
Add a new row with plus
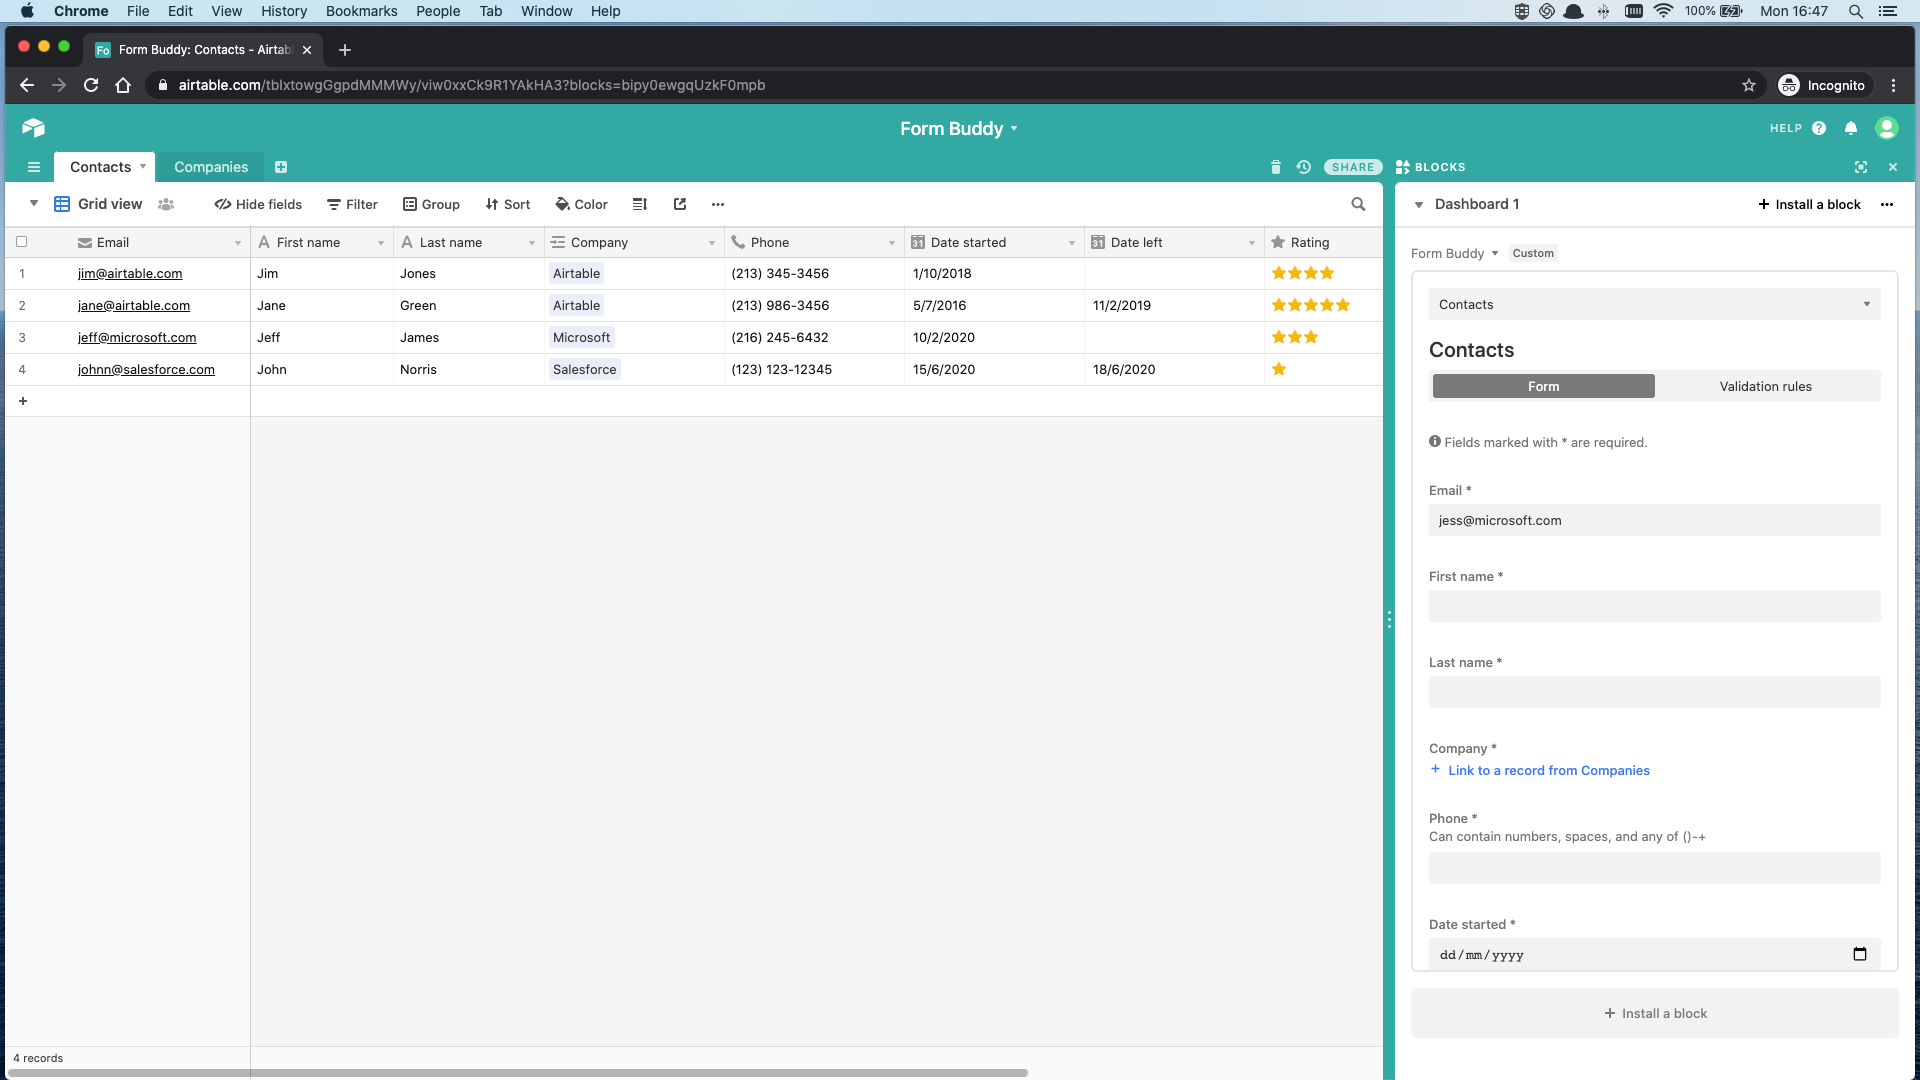click(23, 401)
